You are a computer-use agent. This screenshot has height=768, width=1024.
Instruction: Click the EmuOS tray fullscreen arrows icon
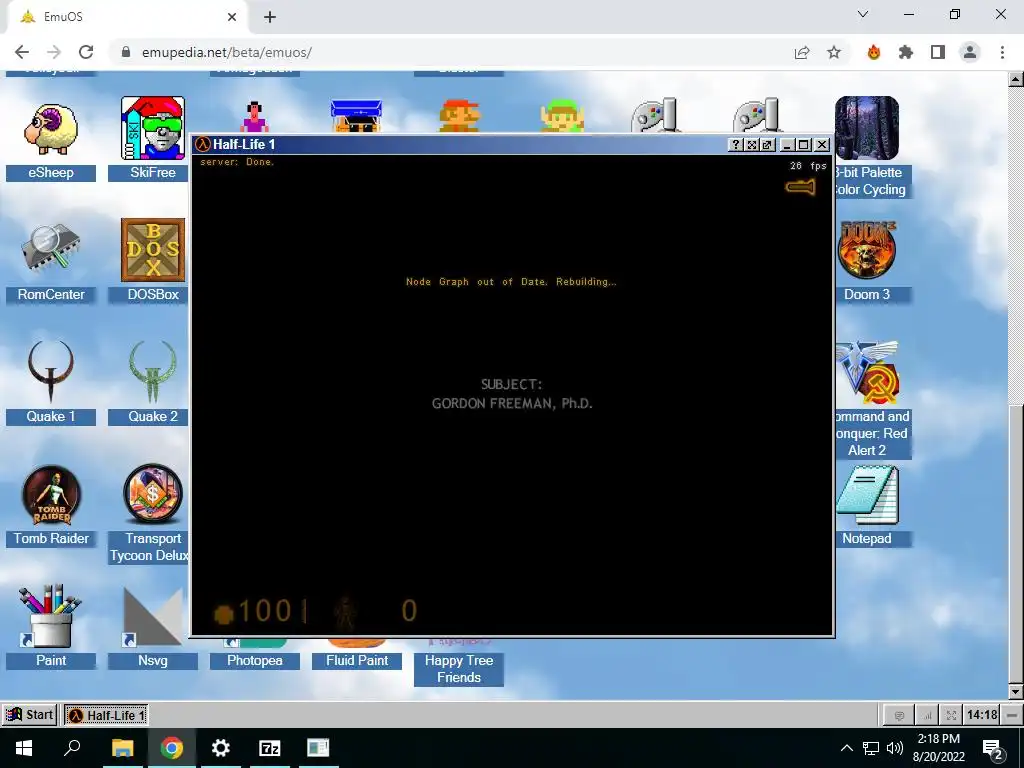click(x=952, y=715)
